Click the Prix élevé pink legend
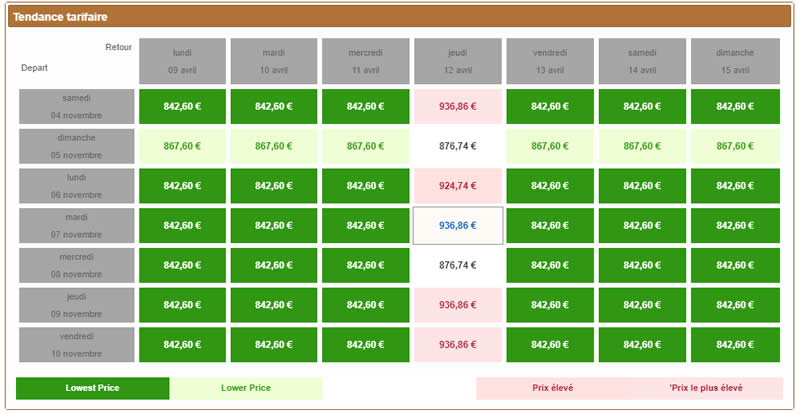Screen dimensions: 800x414 [x=552, y=388]
